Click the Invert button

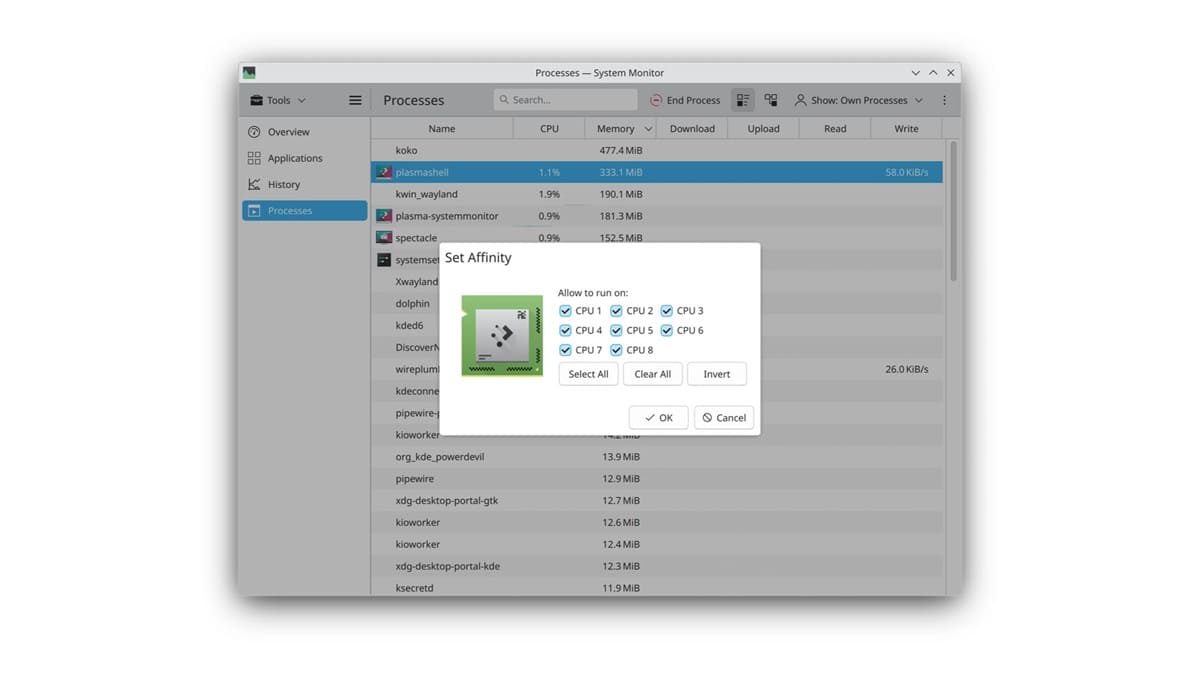717,374
